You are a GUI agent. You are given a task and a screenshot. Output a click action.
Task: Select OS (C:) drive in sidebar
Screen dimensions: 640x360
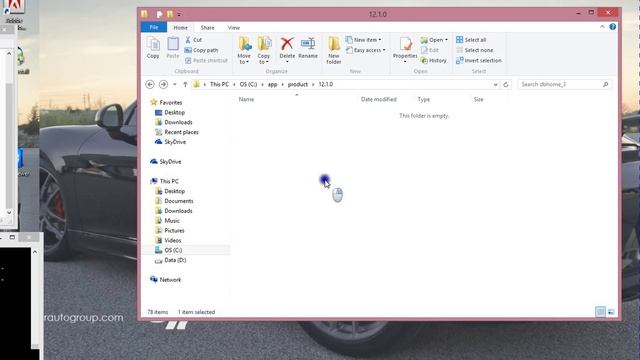pos(173,250)
